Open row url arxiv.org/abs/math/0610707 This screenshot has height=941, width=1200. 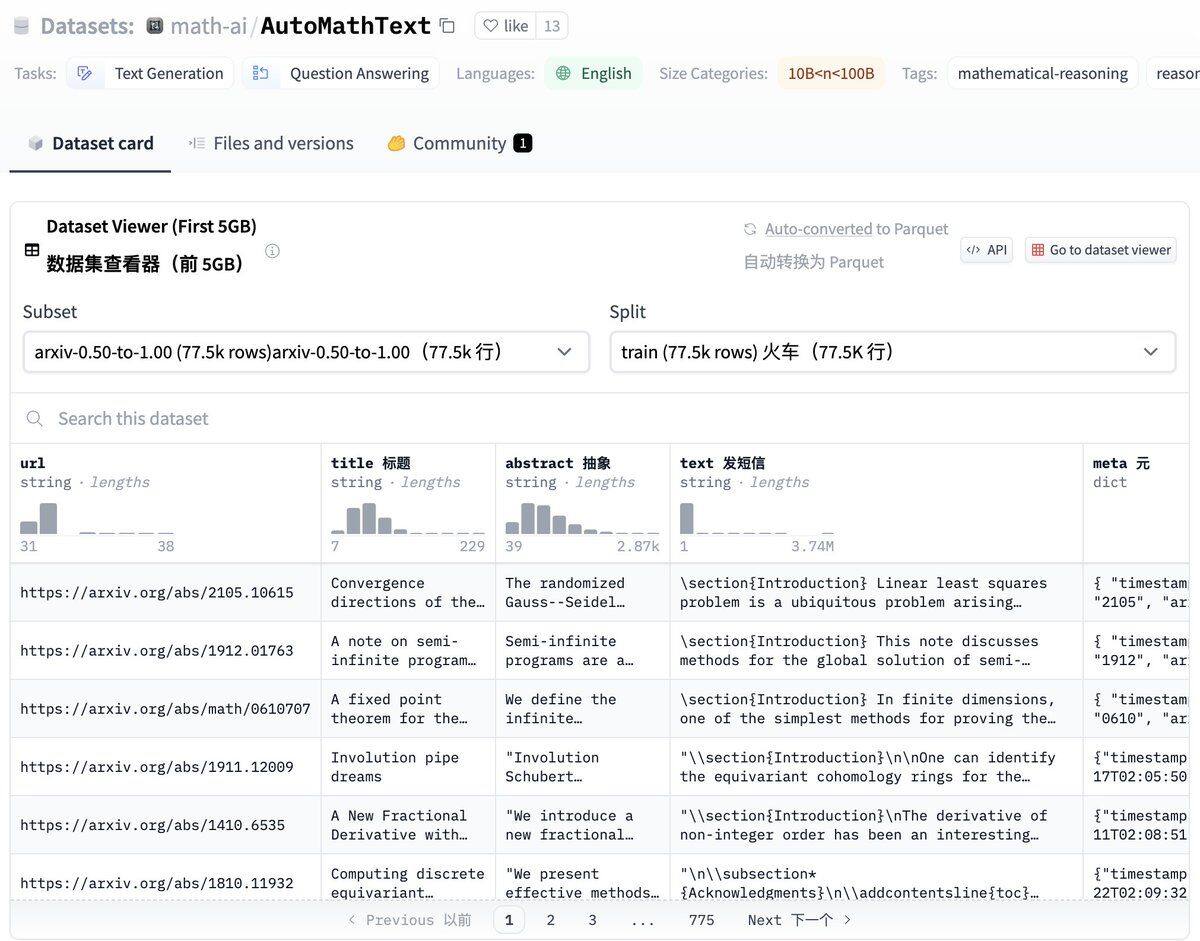tap(165, 709)
